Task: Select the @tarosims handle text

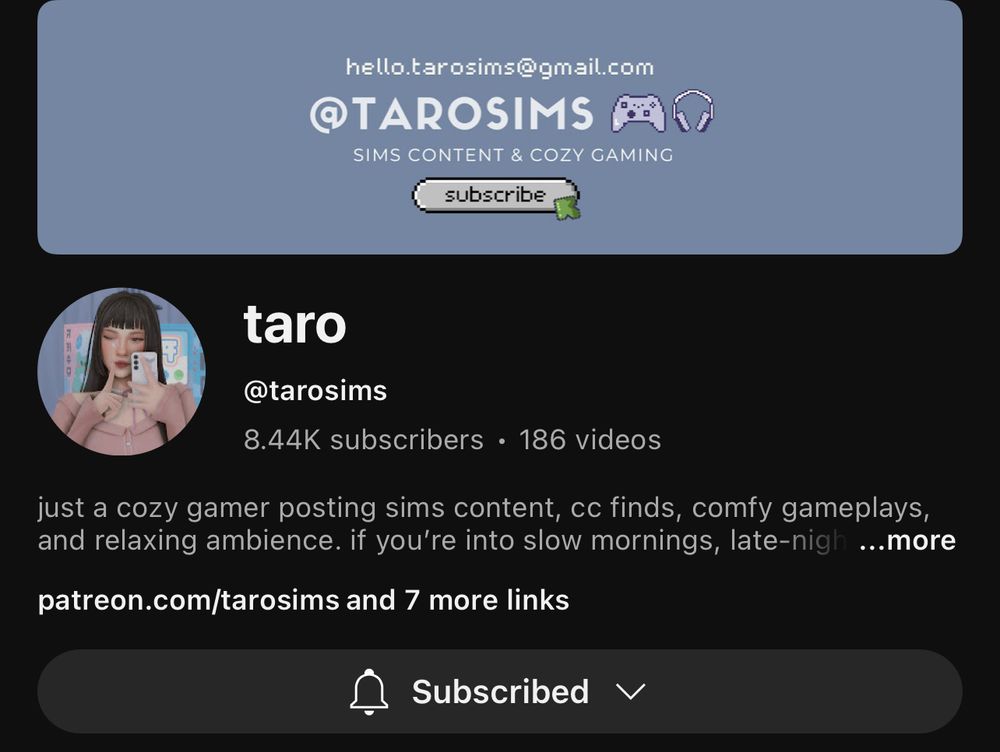Action: coord(315,390)
